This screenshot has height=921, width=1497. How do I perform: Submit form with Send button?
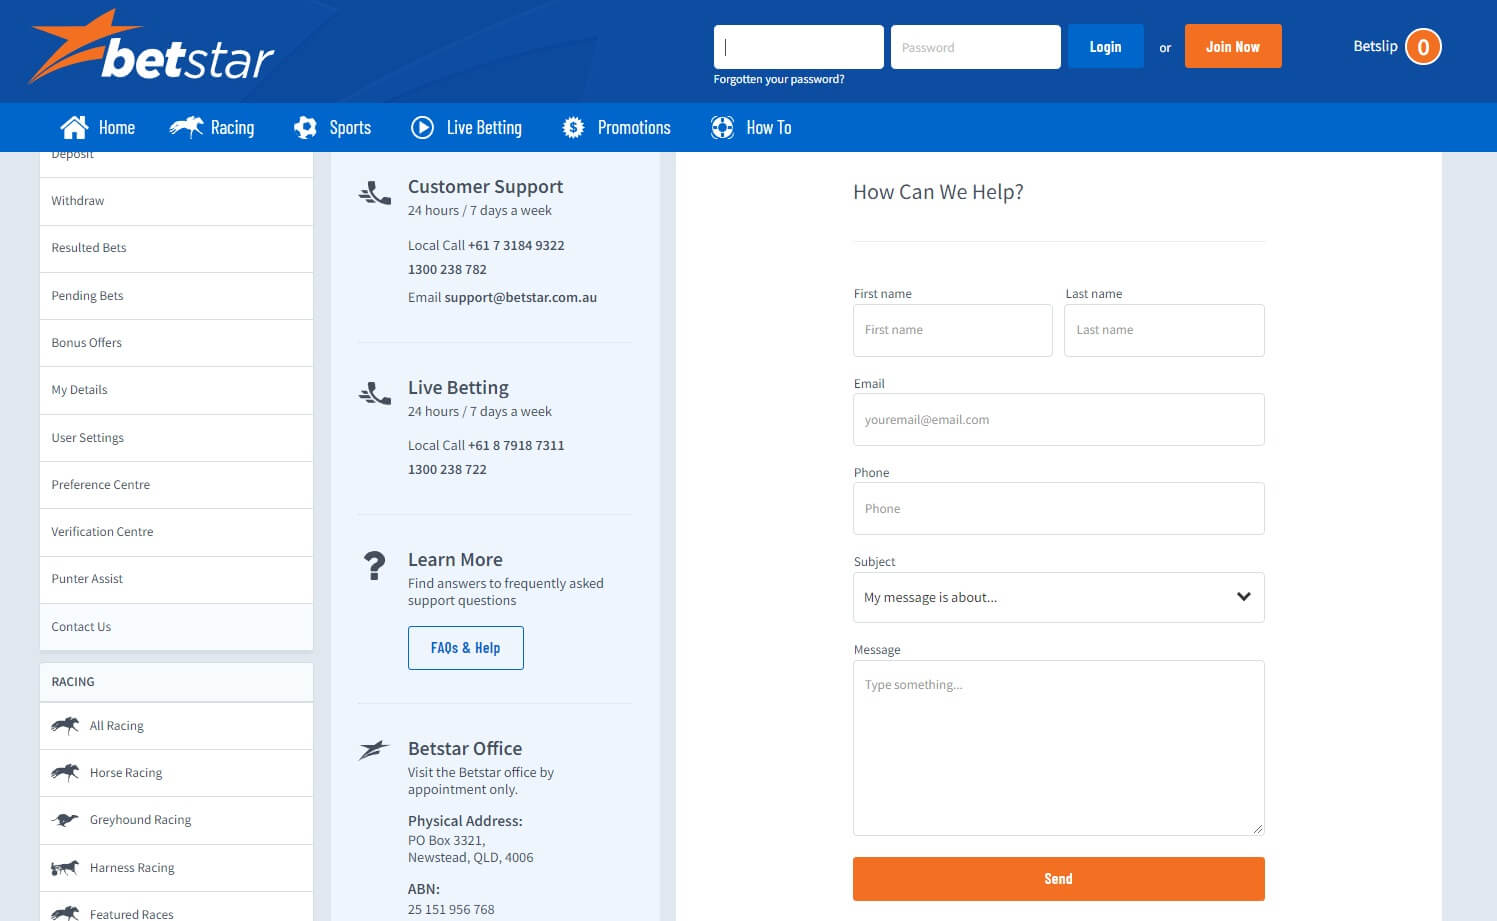[x=1058, y=879]
